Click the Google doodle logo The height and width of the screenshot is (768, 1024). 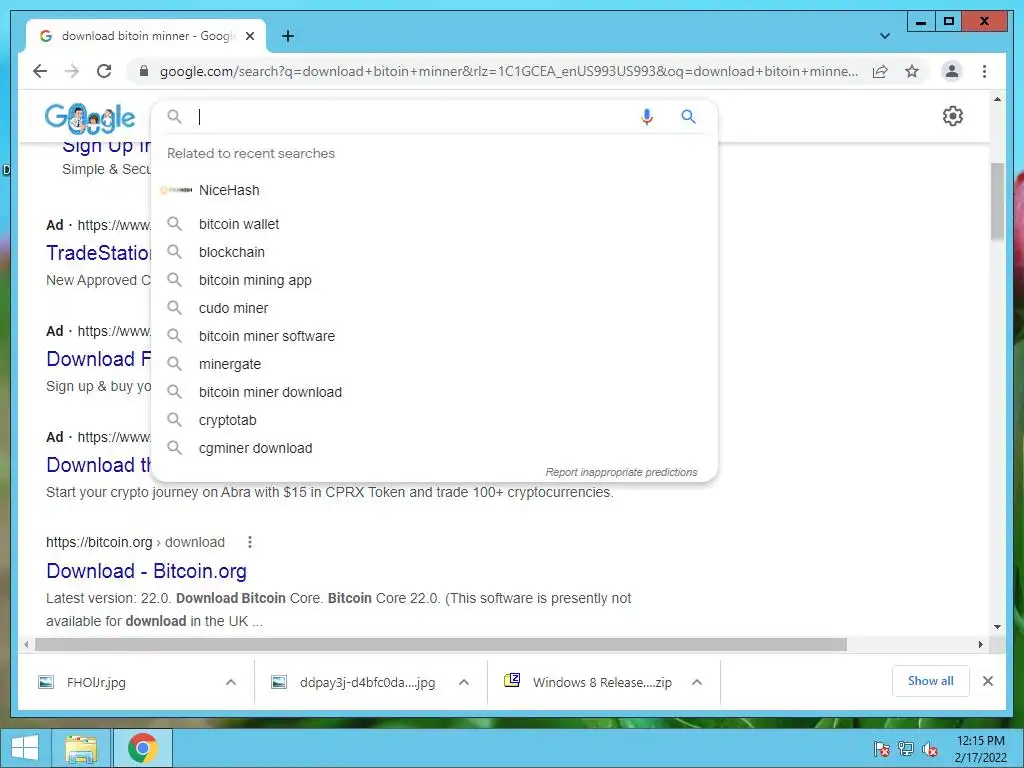(x=90, y=118)
